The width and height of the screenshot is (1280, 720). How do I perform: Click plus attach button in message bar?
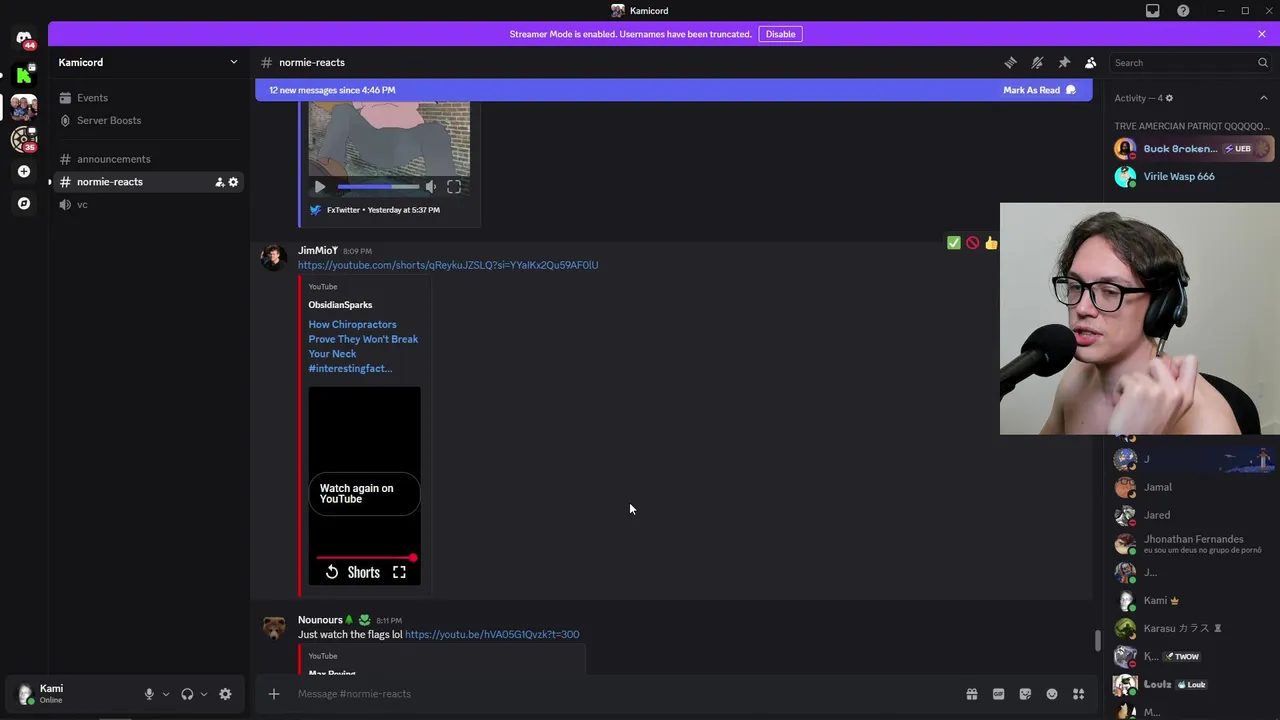273,694
